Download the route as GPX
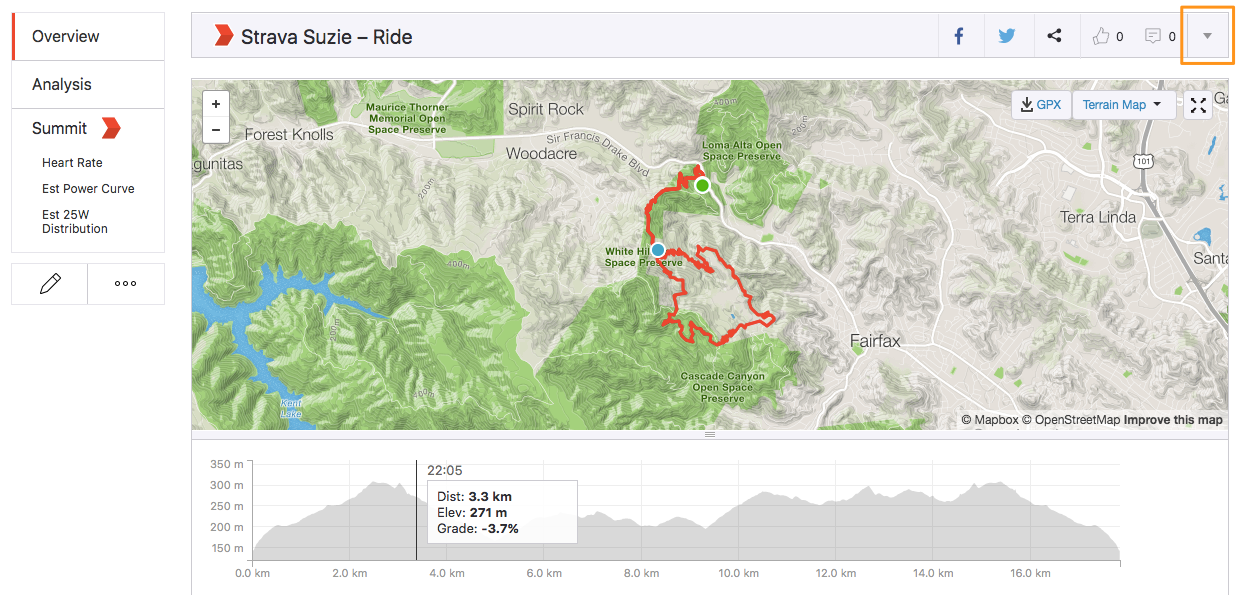1240x595 pixels. point(1040,103)
